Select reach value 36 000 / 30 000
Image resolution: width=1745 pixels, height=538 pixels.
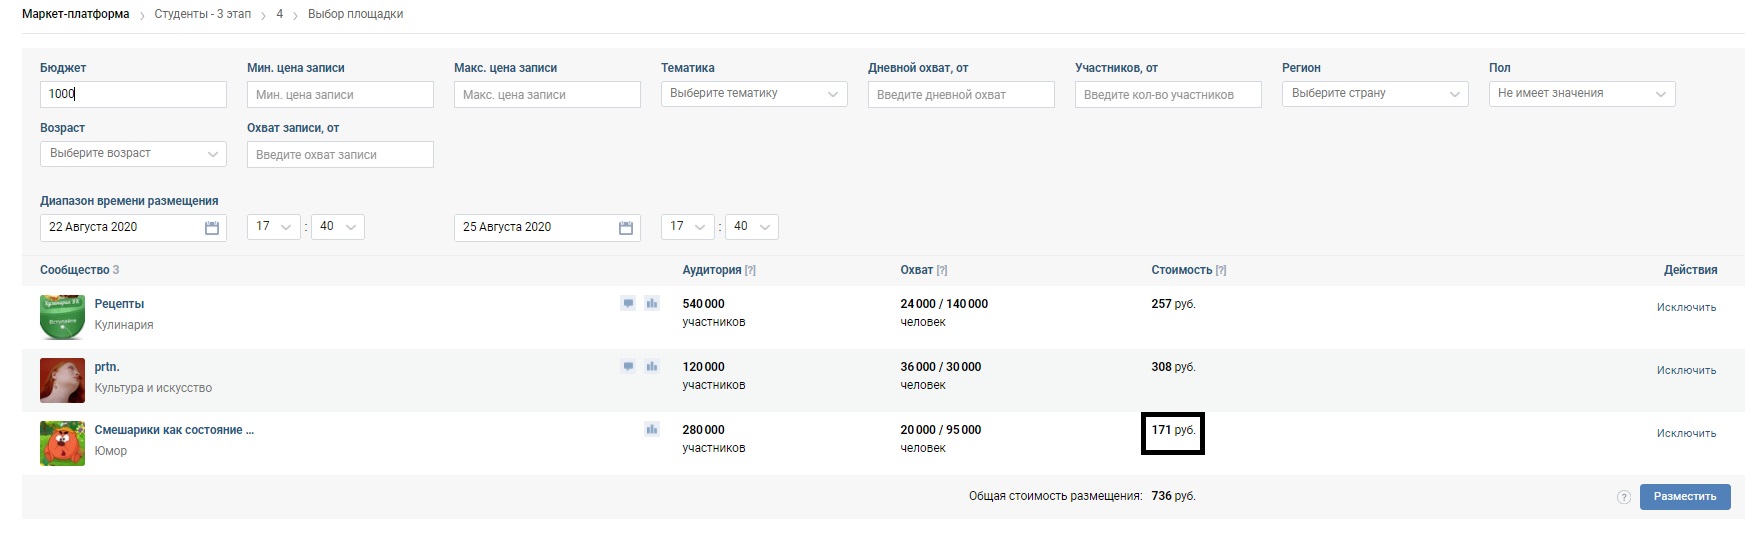point(941,367)
